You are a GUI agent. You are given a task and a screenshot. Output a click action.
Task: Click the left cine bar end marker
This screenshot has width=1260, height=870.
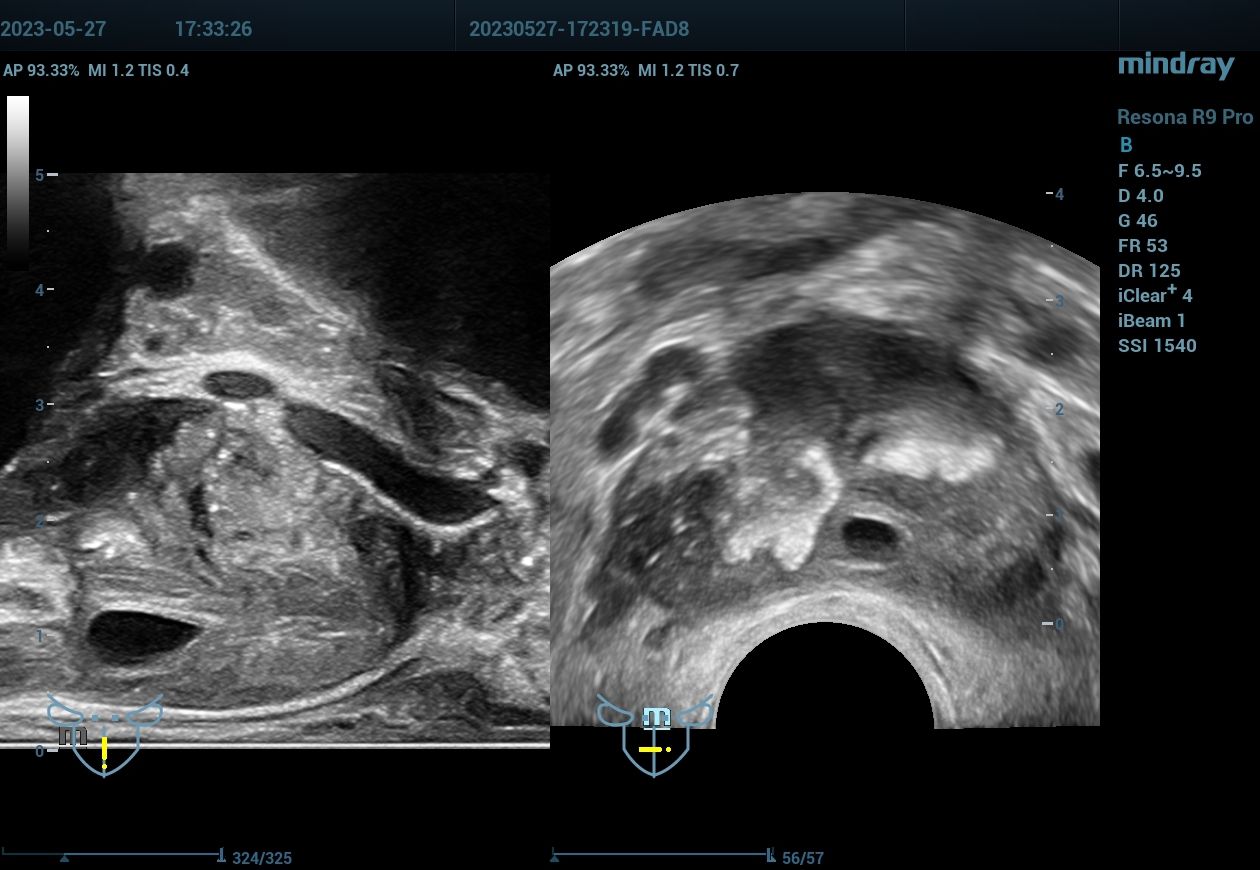(220, 854)
